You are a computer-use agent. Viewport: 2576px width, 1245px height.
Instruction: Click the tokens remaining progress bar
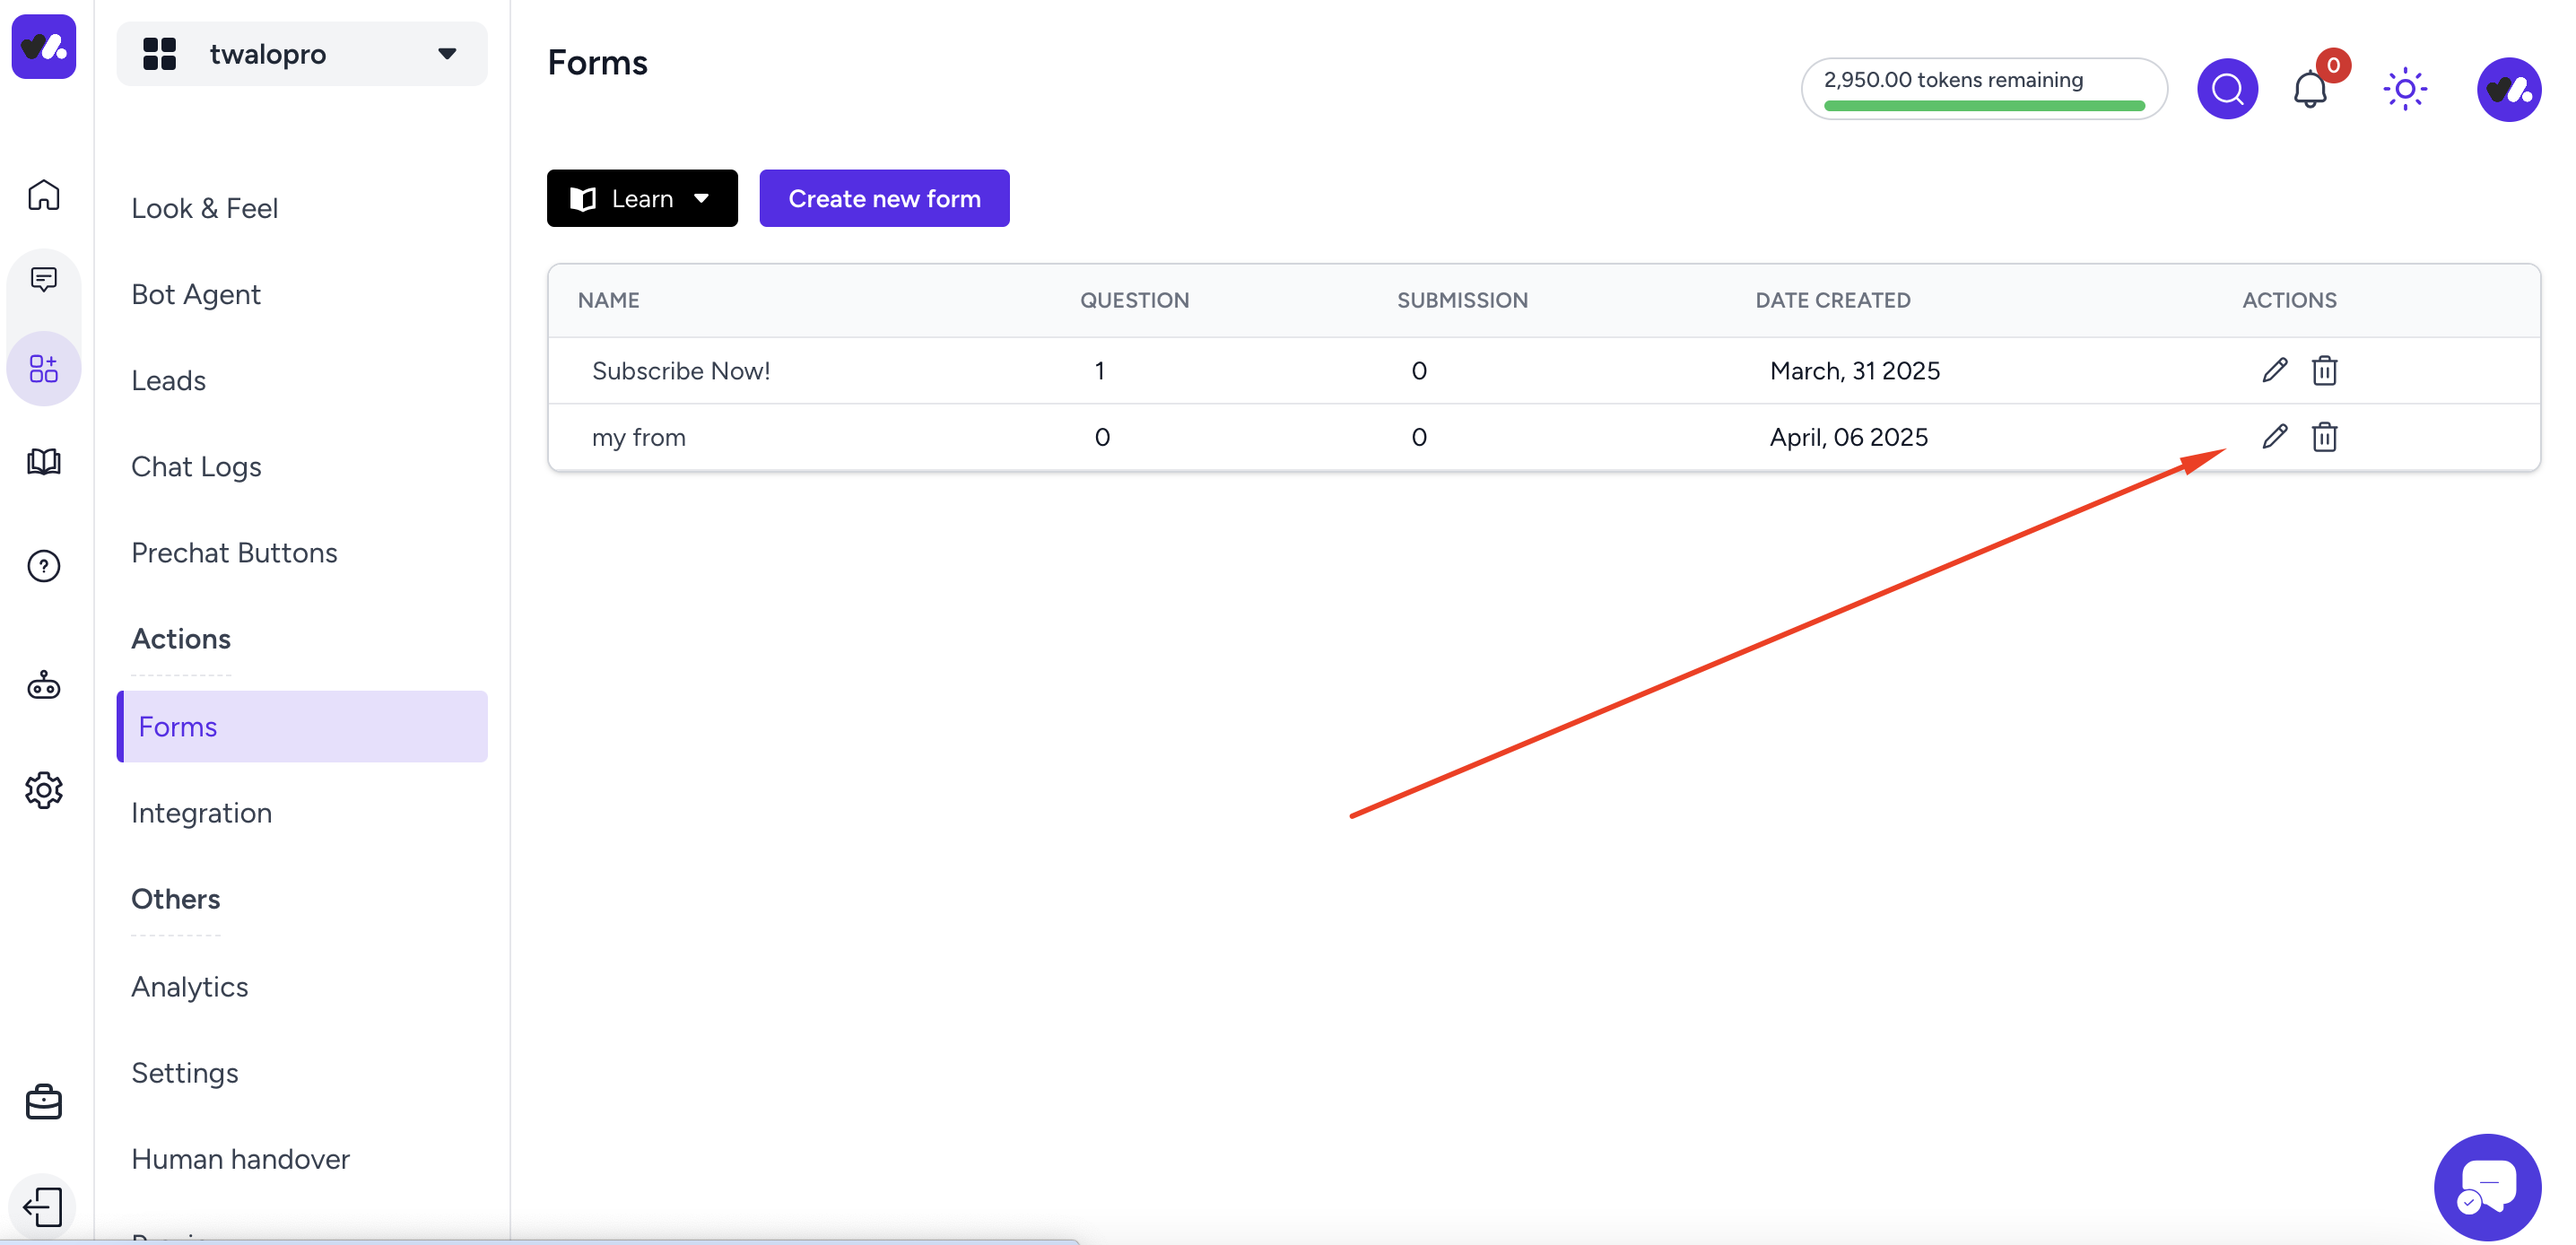[1984, 105]
